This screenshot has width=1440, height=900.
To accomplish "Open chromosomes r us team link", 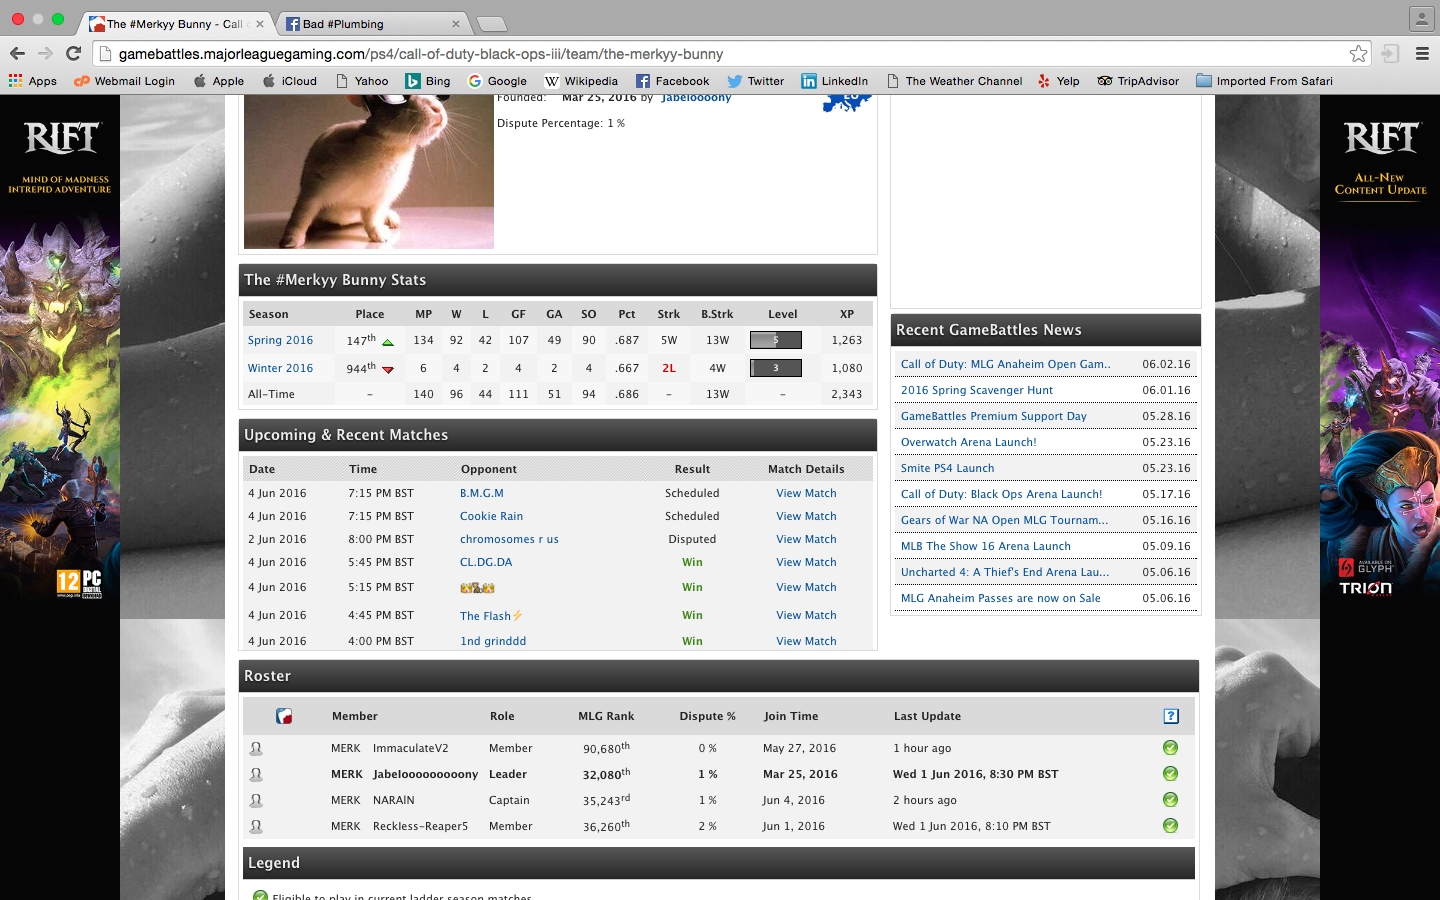I will (509, 540).
